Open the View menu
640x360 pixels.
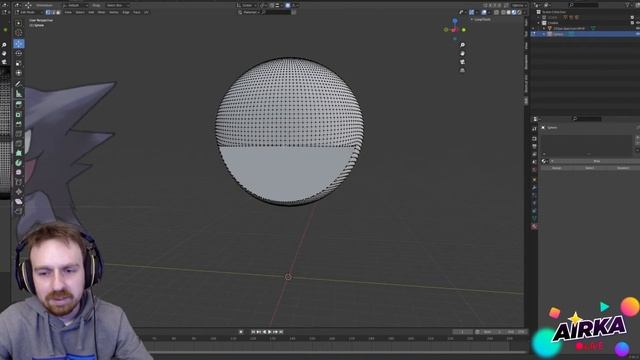pos(68,12)
